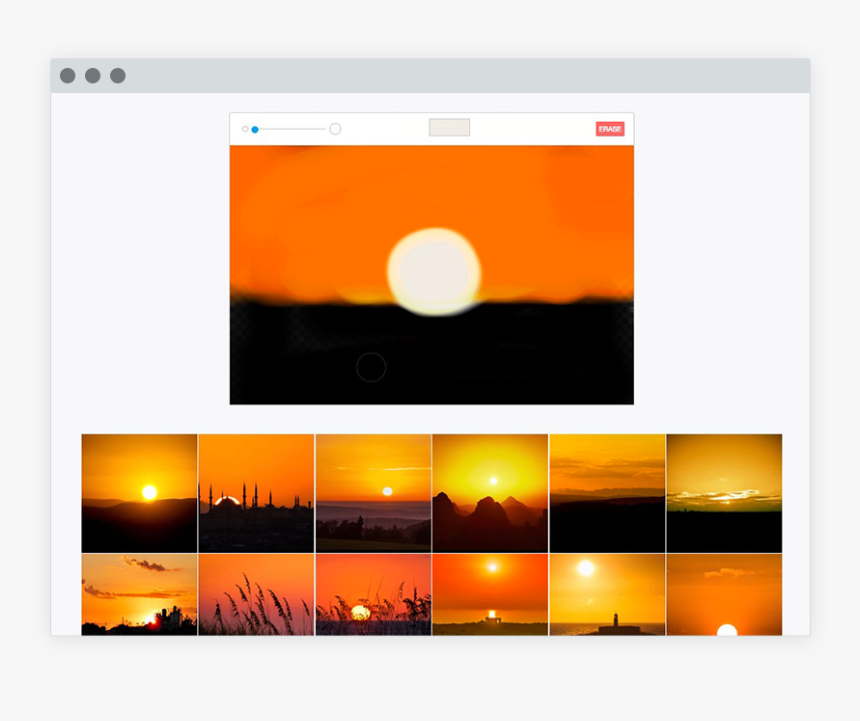The width and height of the screenshot is (860, 721).
Task: Select the sun reflecting over building thumbnail
Action: coord(490,594)
